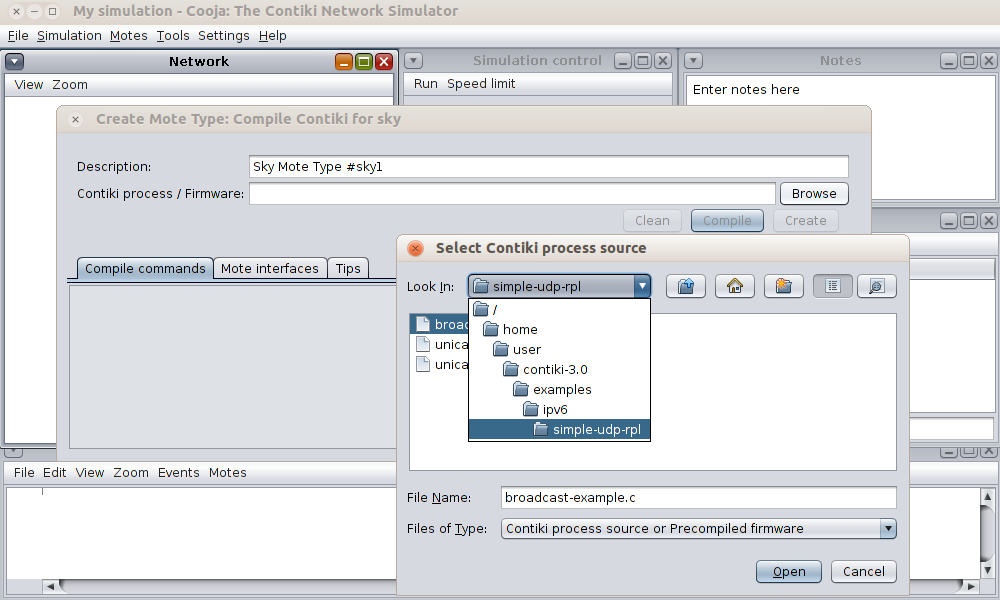Close the Network panel

pos(383,61)
